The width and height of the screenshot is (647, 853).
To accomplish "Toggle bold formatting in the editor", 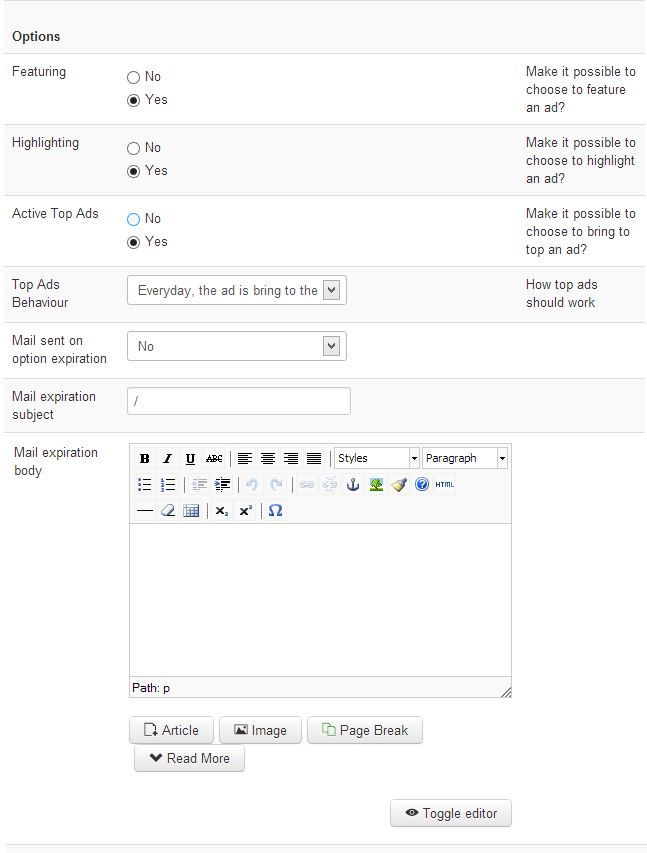I will tap(145, 459).
